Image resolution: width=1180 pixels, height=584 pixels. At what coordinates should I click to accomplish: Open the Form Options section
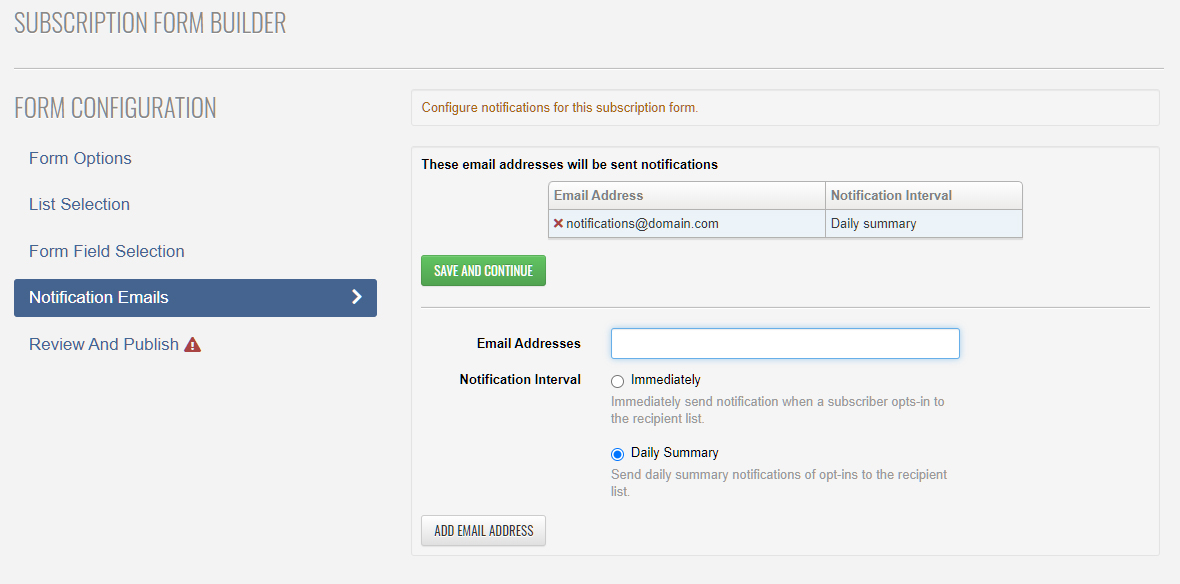pyautogui.click(x=80, y=158)
